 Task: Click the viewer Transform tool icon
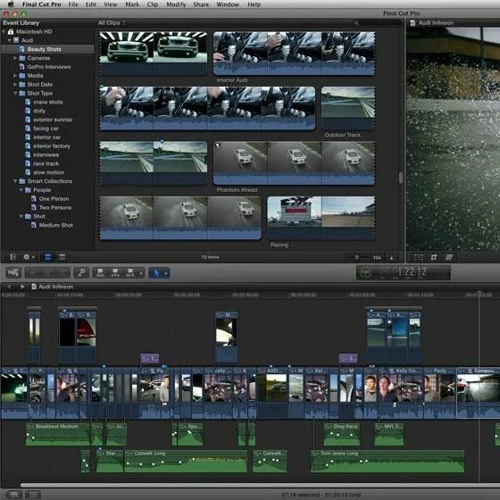(418, 257)
